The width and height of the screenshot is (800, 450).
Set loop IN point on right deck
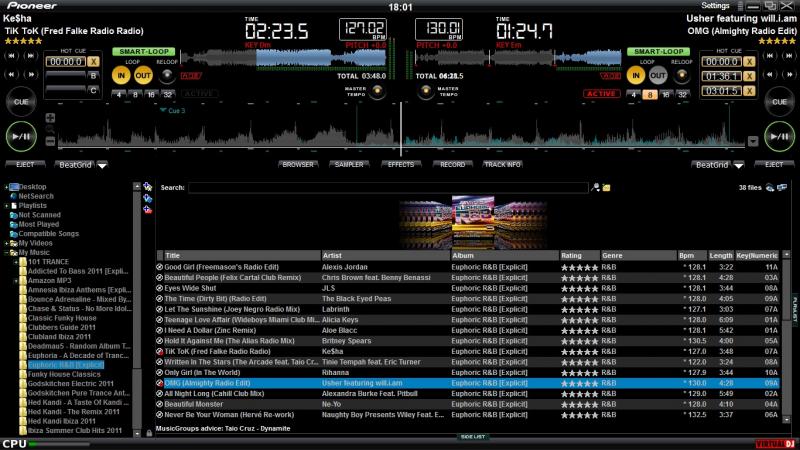[636, 76]
